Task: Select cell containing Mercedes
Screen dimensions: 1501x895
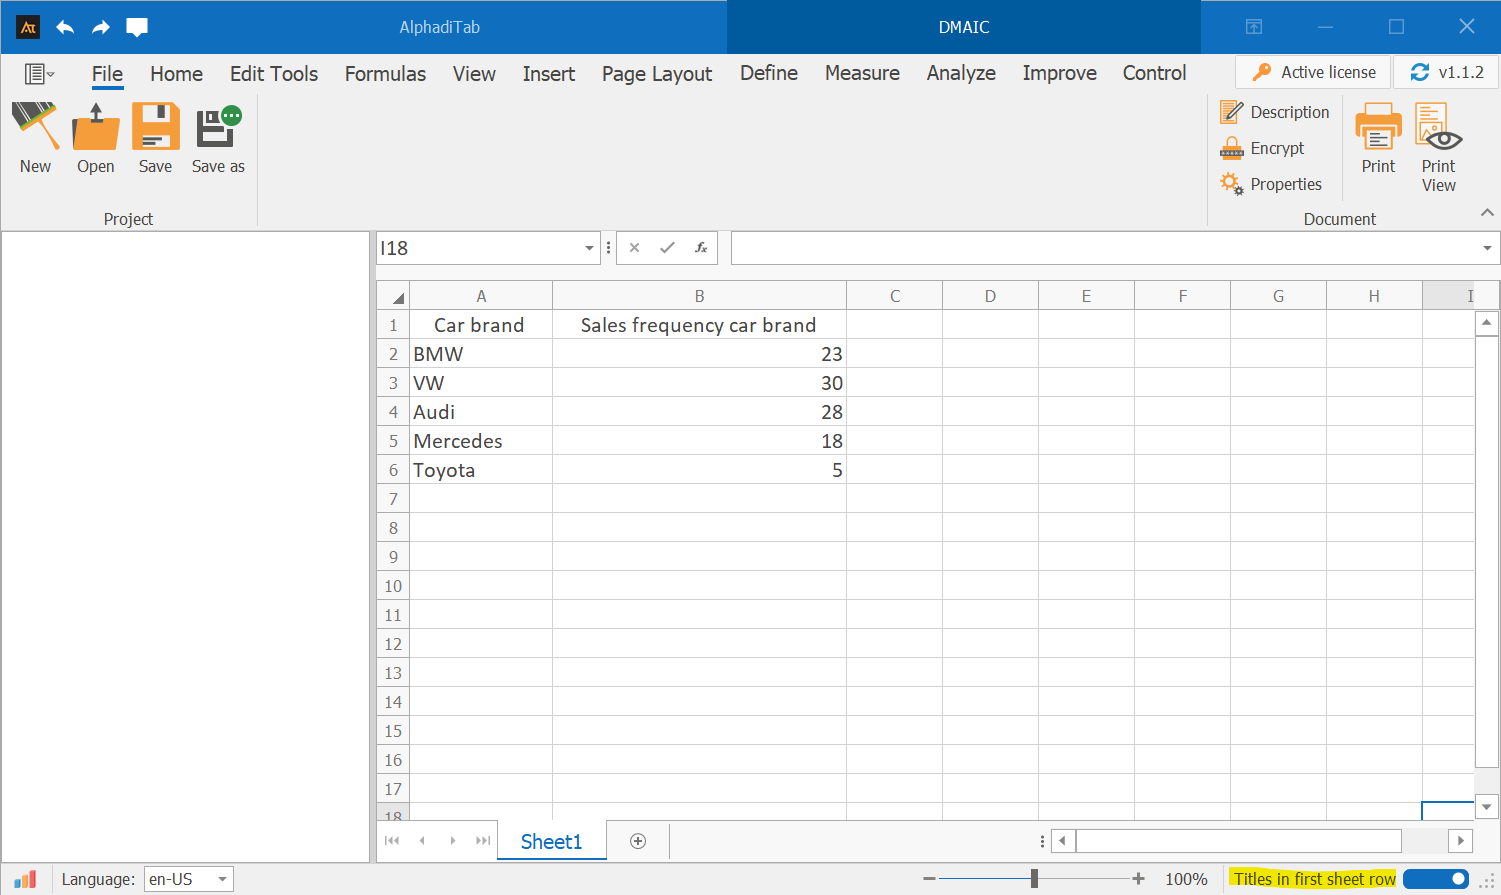Action: pos(480,441)
